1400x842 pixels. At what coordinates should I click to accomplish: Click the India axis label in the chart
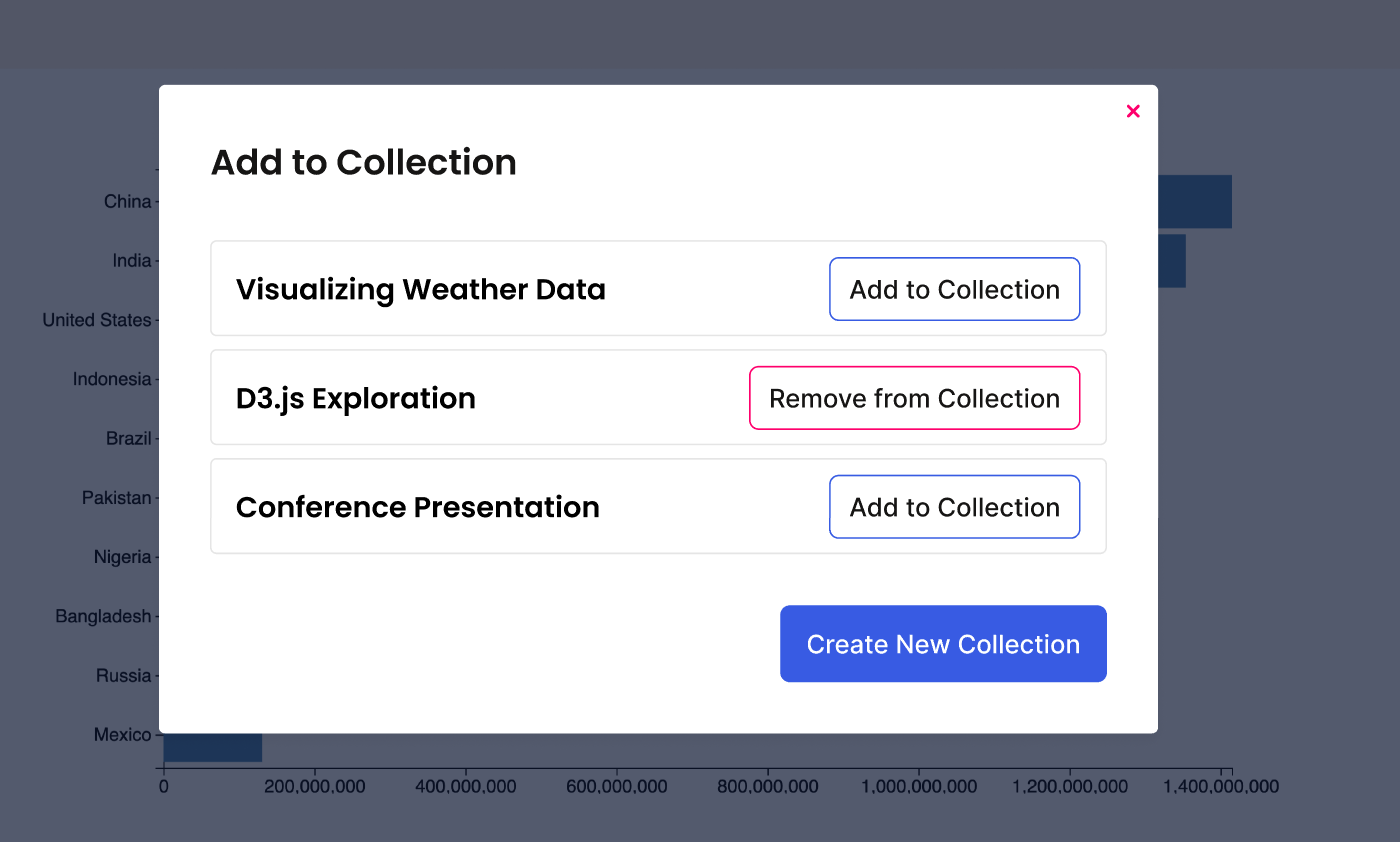tap(132, 261)
